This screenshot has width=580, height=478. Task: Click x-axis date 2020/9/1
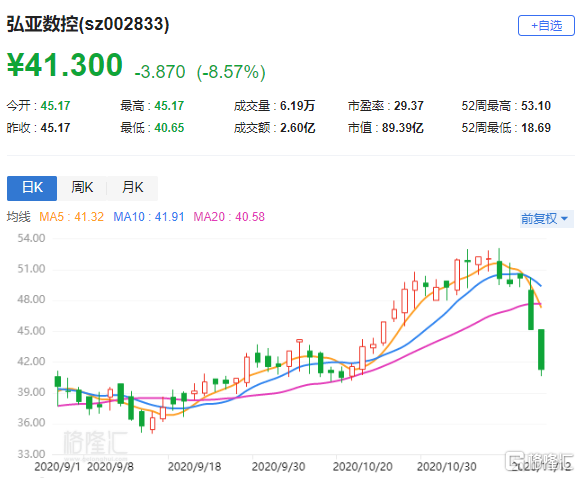pyautogui.click(x=57, y=467)
